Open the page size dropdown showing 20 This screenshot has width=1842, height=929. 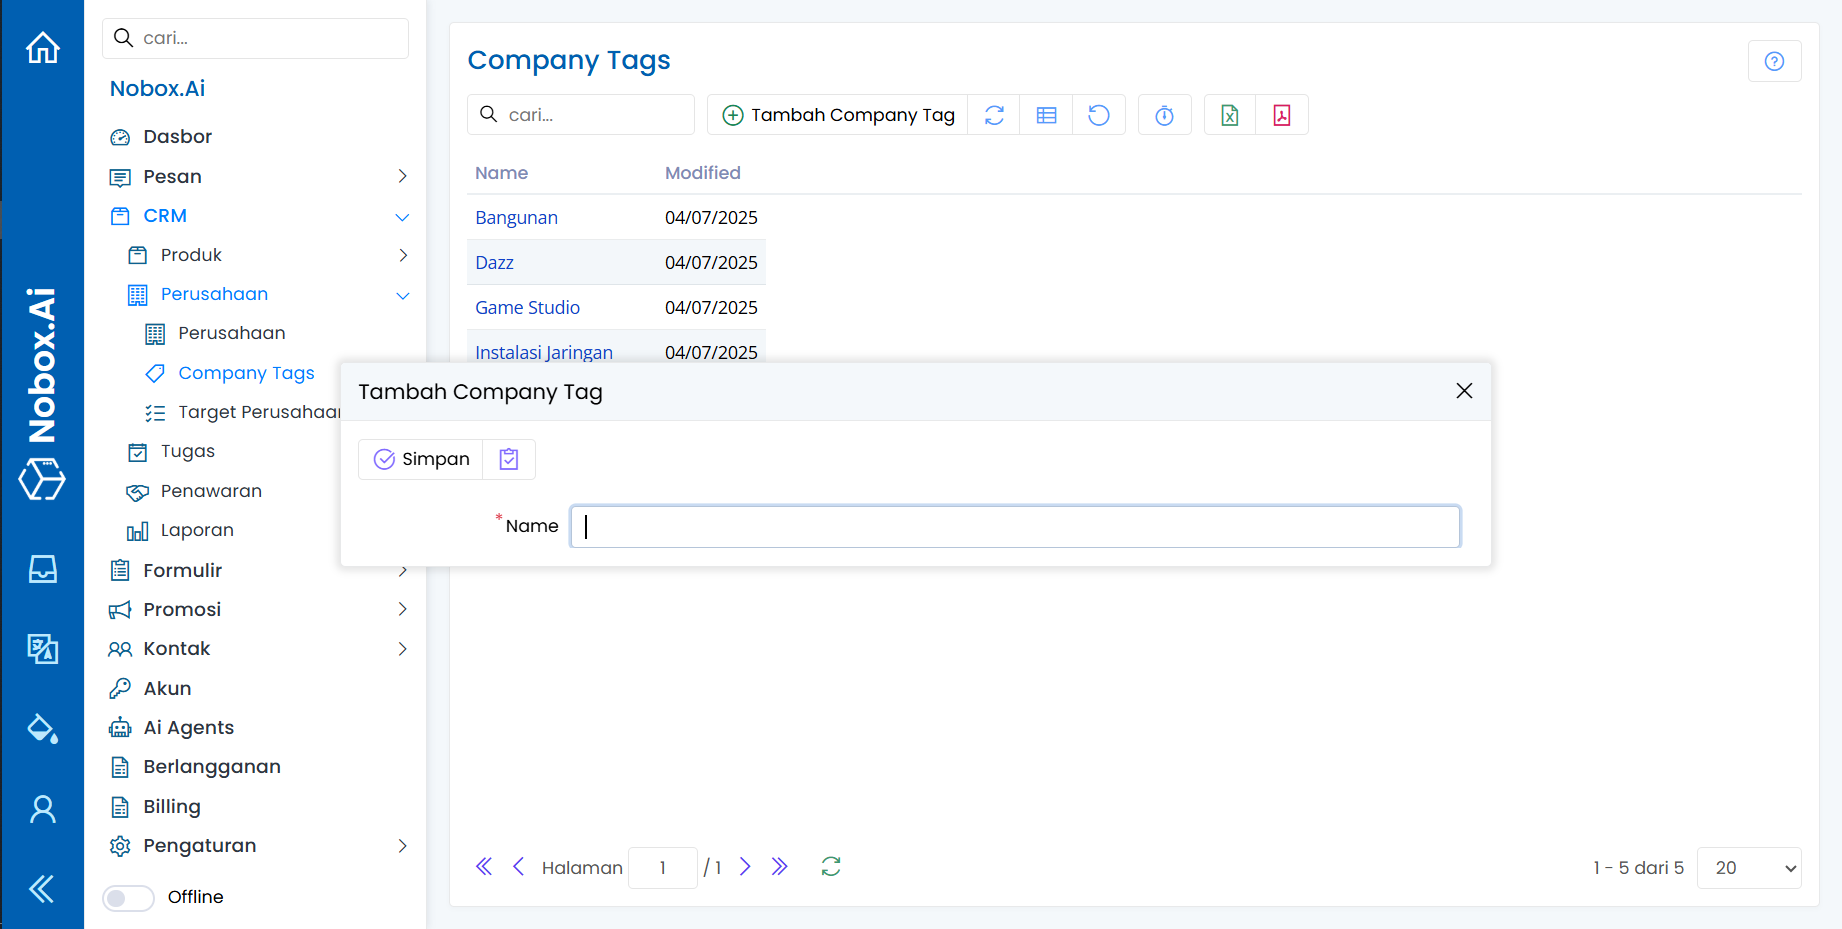pos(1749,868)
